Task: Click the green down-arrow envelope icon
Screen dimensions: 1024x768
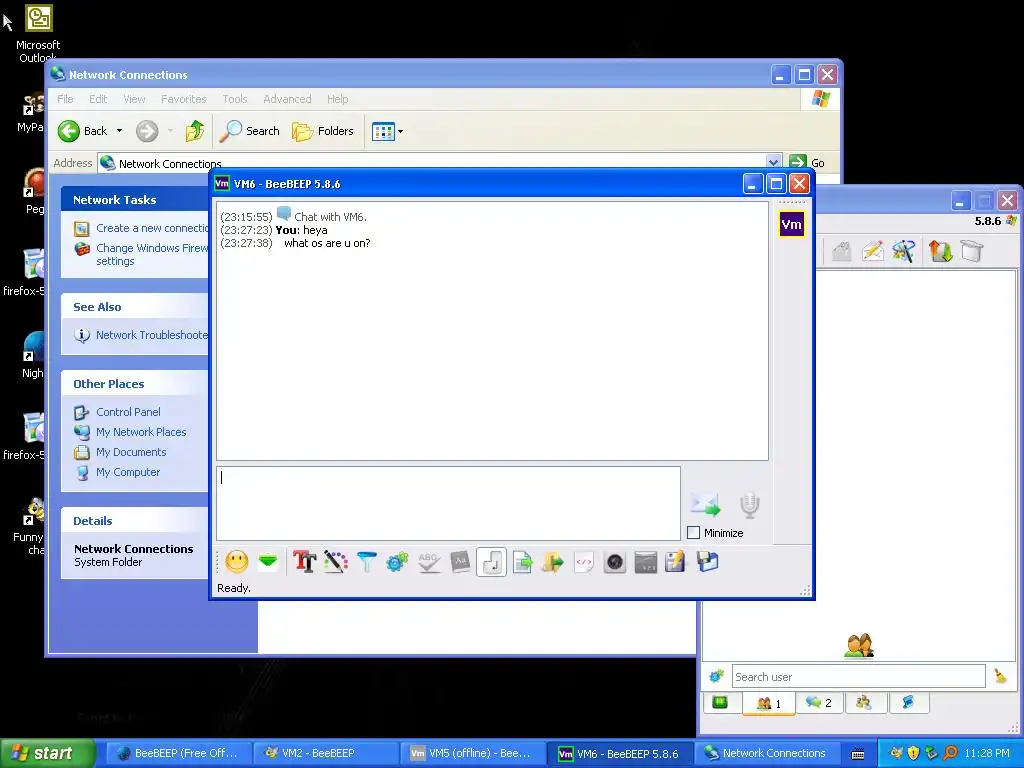Action: pos(268,562)
